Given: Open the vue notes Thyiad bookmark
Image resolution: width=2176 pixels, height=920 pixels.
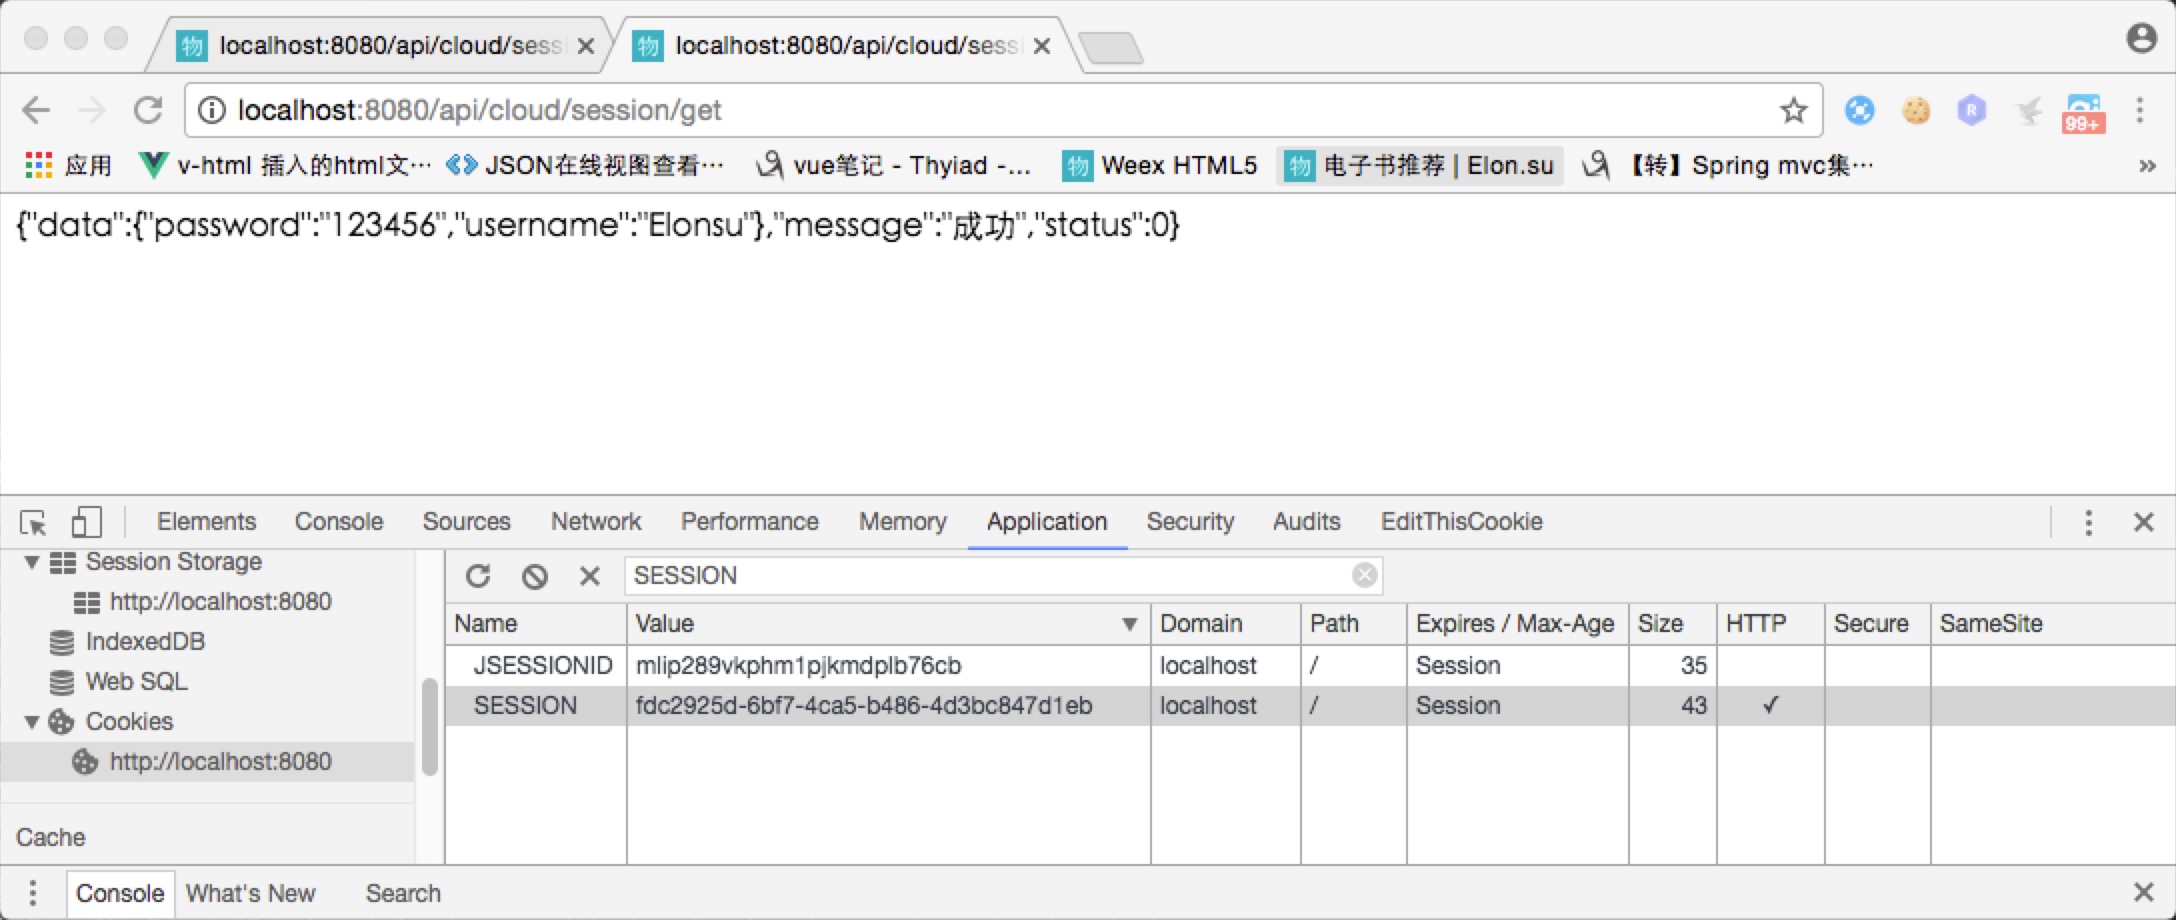Looking at the screenshot, I should pos(893,165).
